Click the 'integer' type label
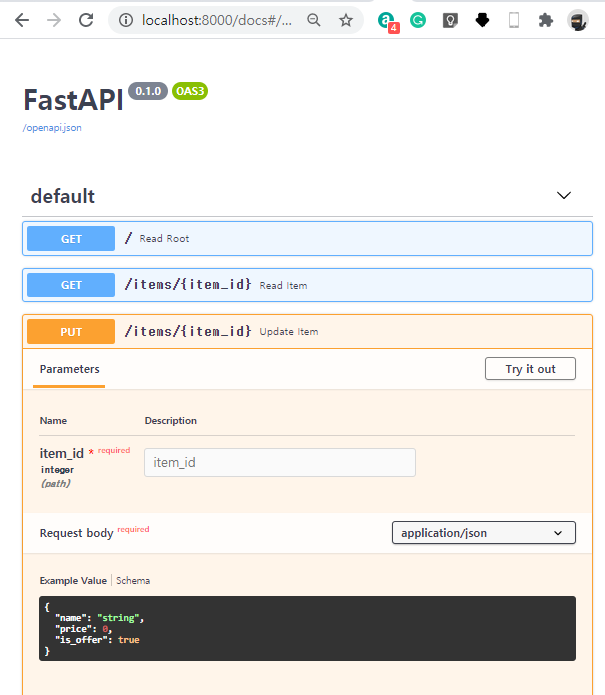 (x=57, y=470)
